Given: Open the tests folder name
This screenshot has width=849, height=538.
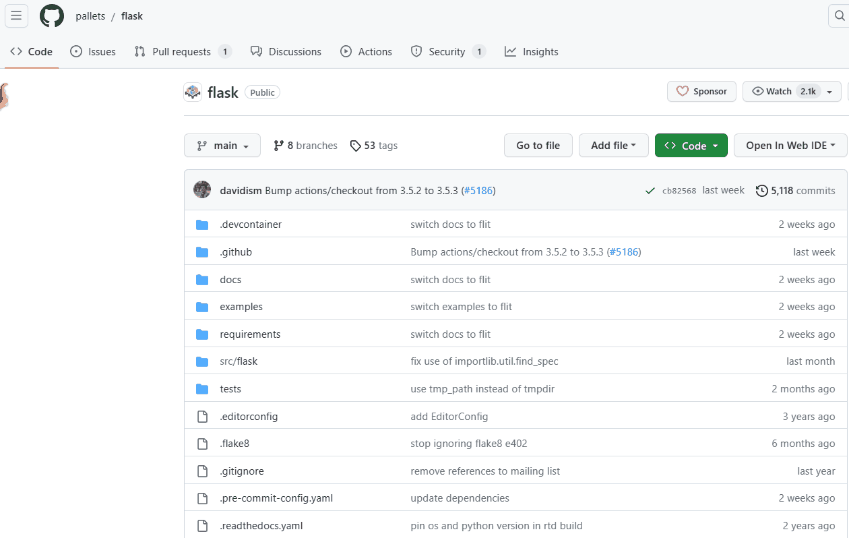Looking at the screenshot, I should point(231,389).
